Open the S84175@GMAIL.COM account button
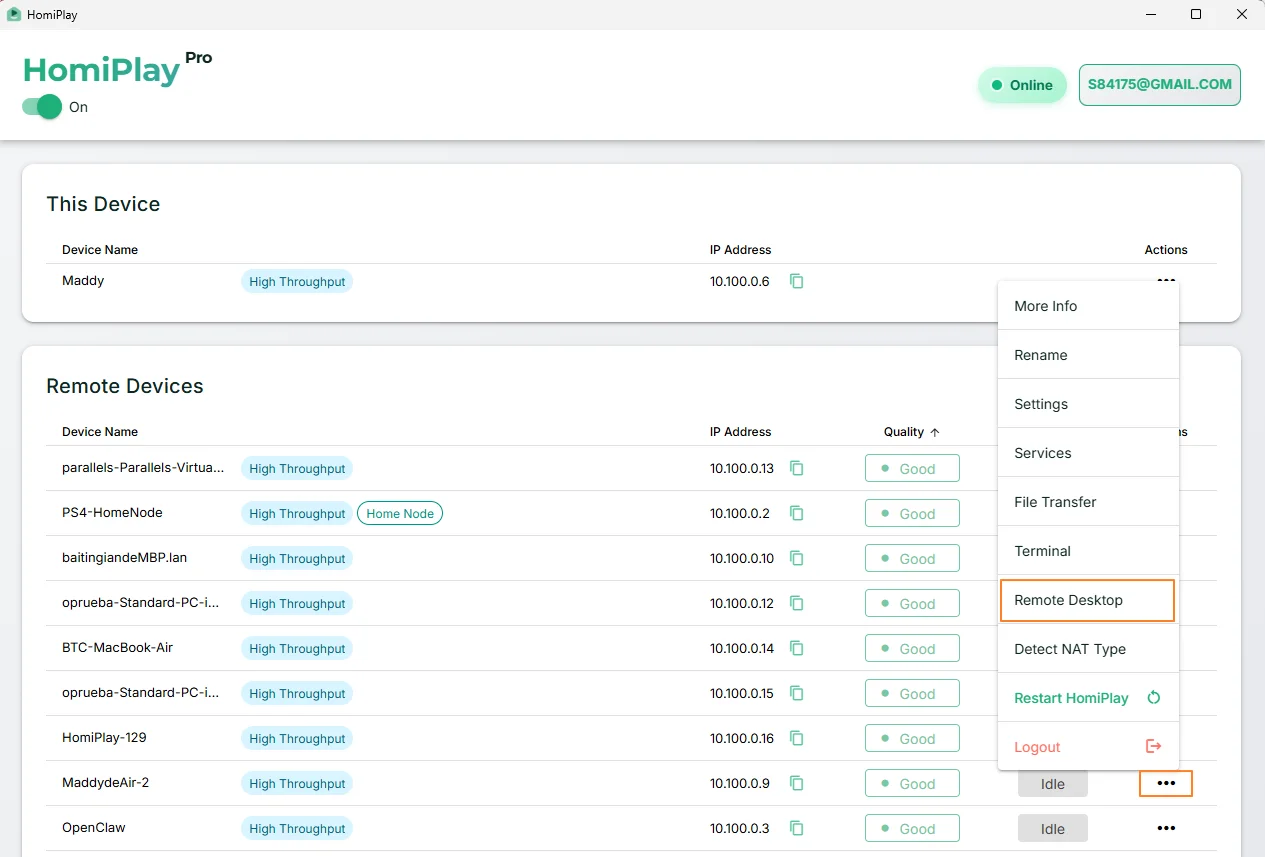The height and width of the screenshot is (857, 1265). pos(1160,85)
